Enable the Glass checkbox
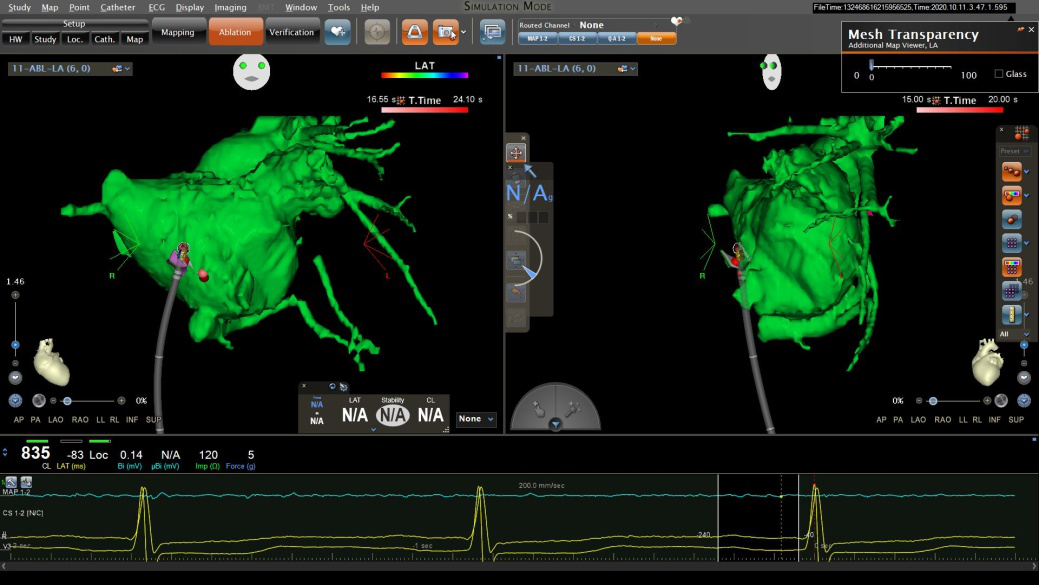This screenshot has width=1039, height=585. [999, 74]
